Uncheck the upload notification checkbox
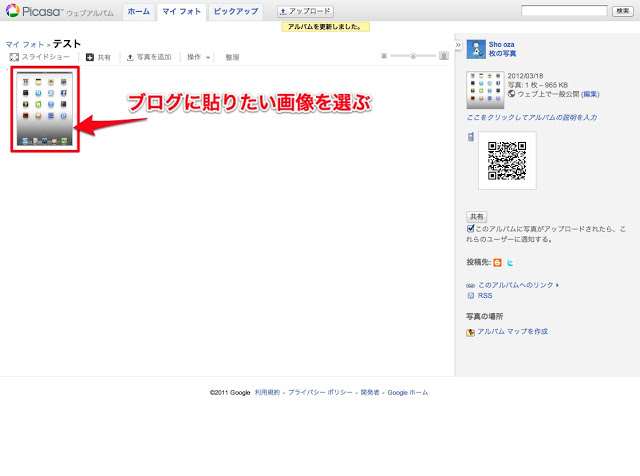640x476 pixels. (x=471, y=228)
